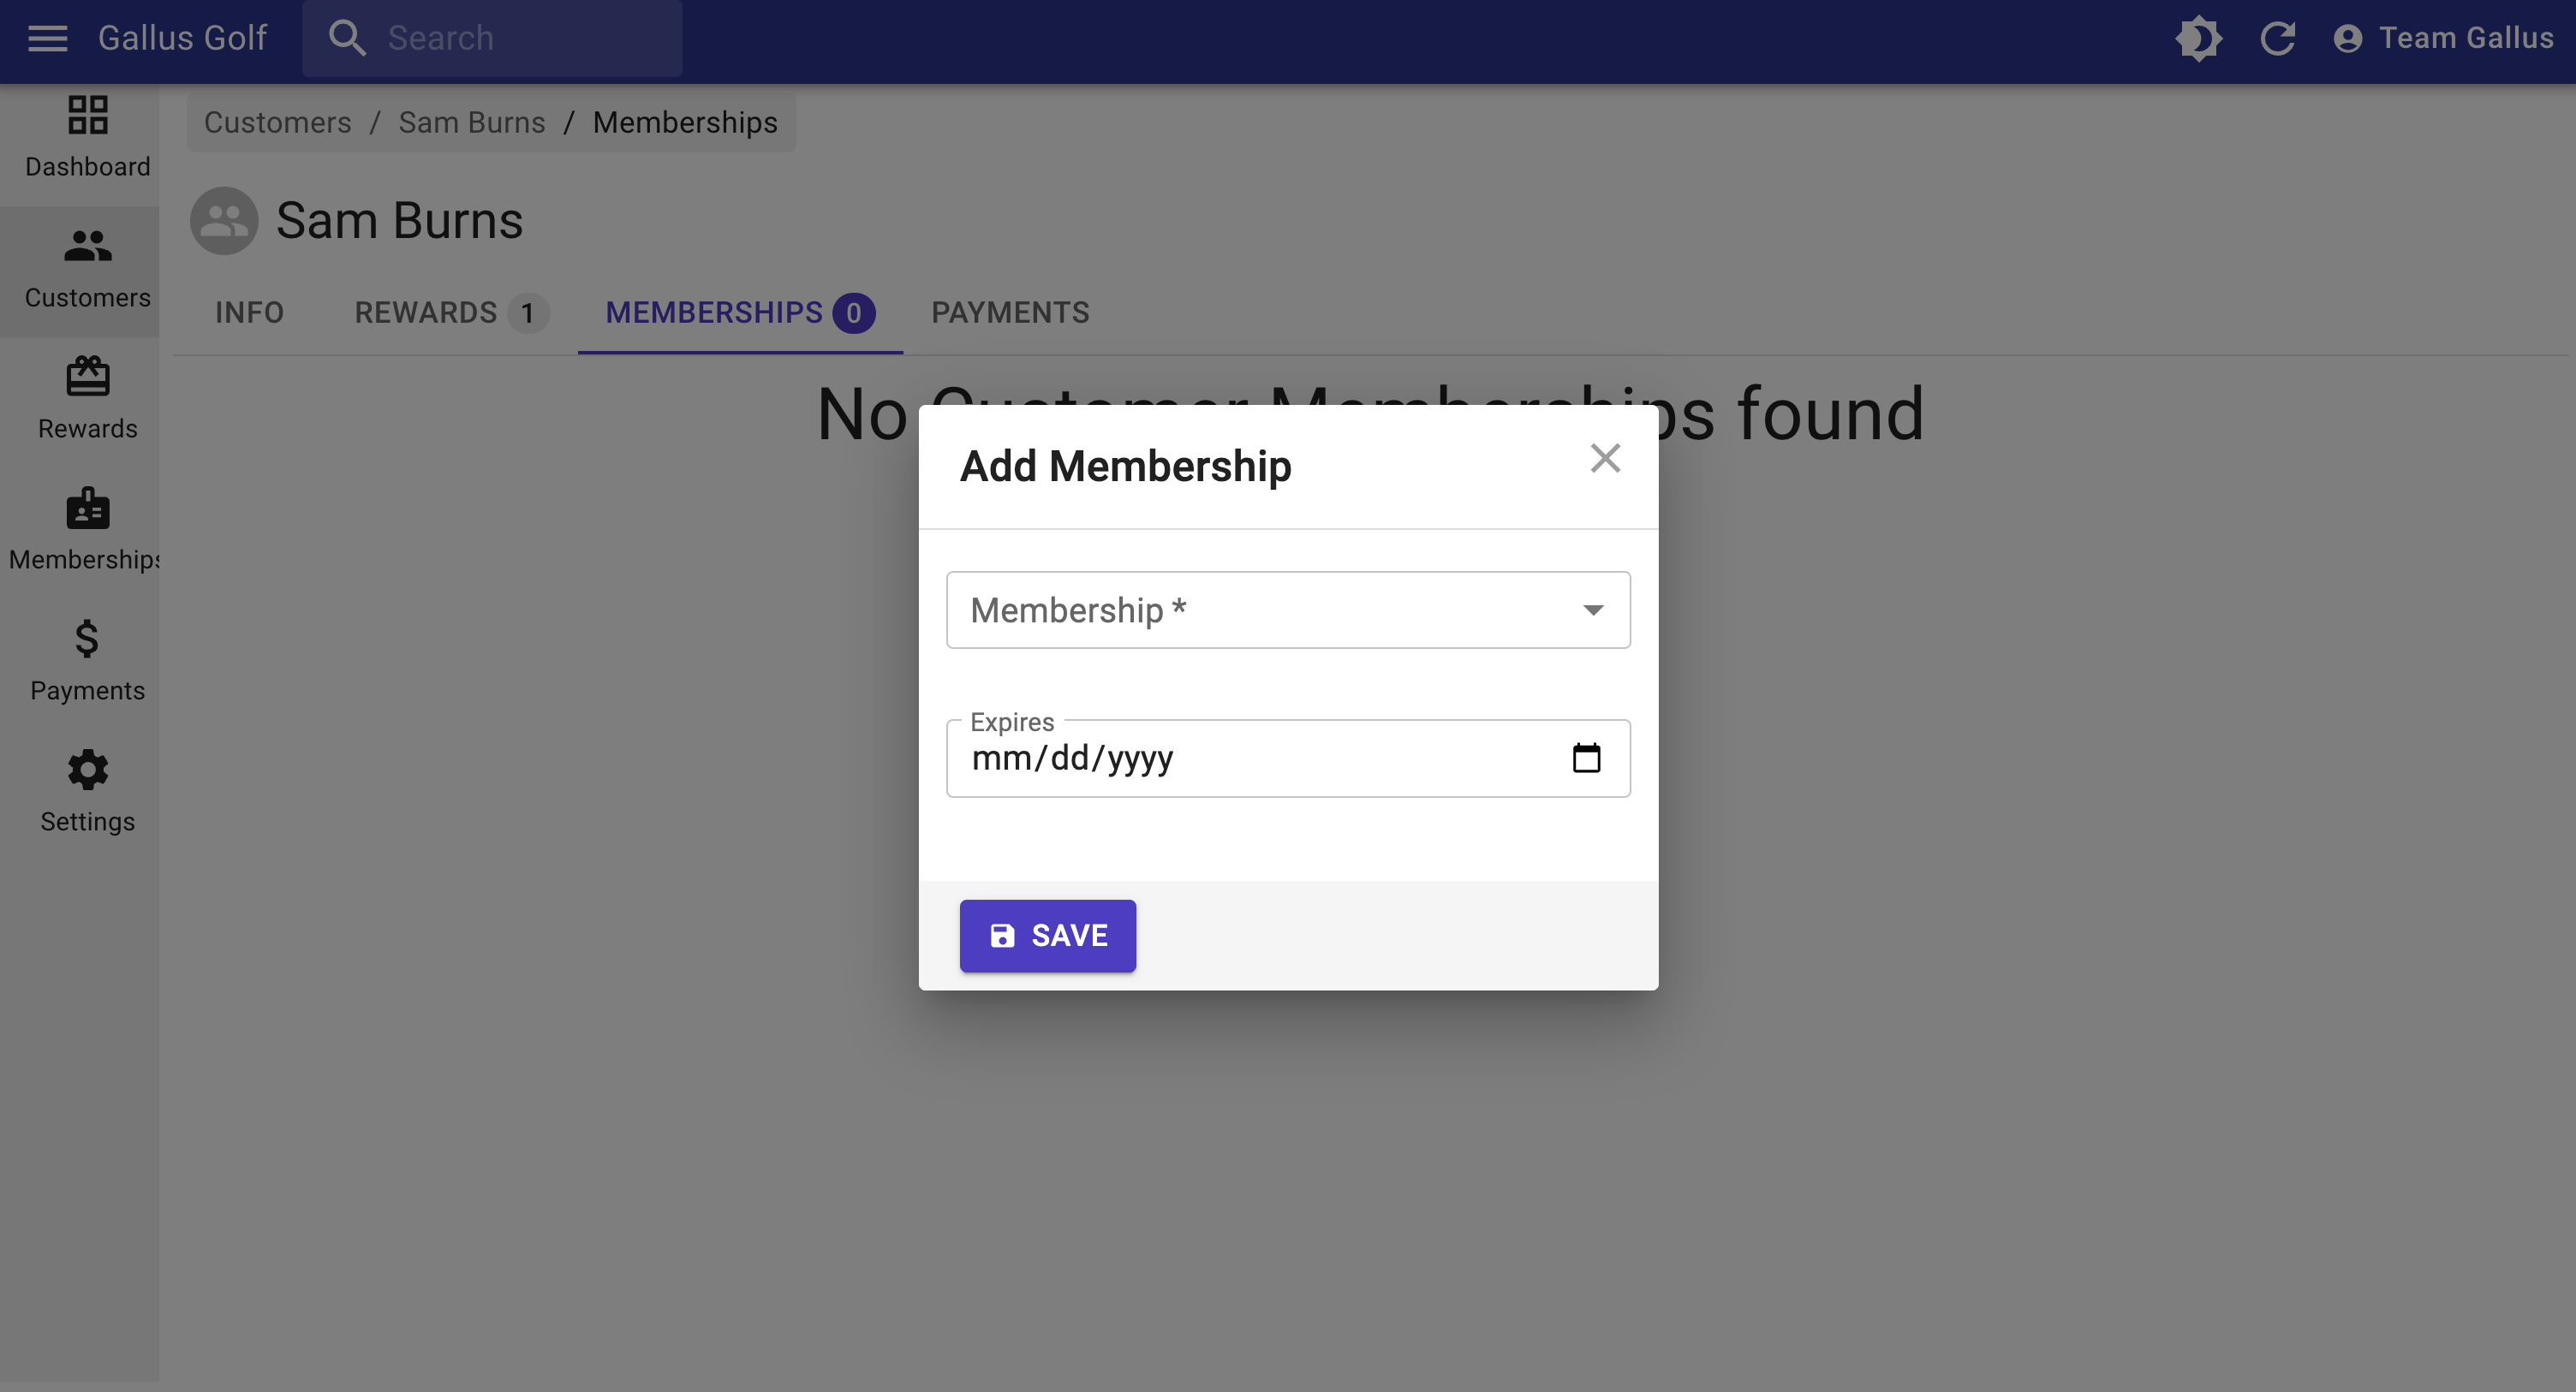Open the Team Gallus account menu
Viewport: 2576px width, 1392px height.
2443,38
